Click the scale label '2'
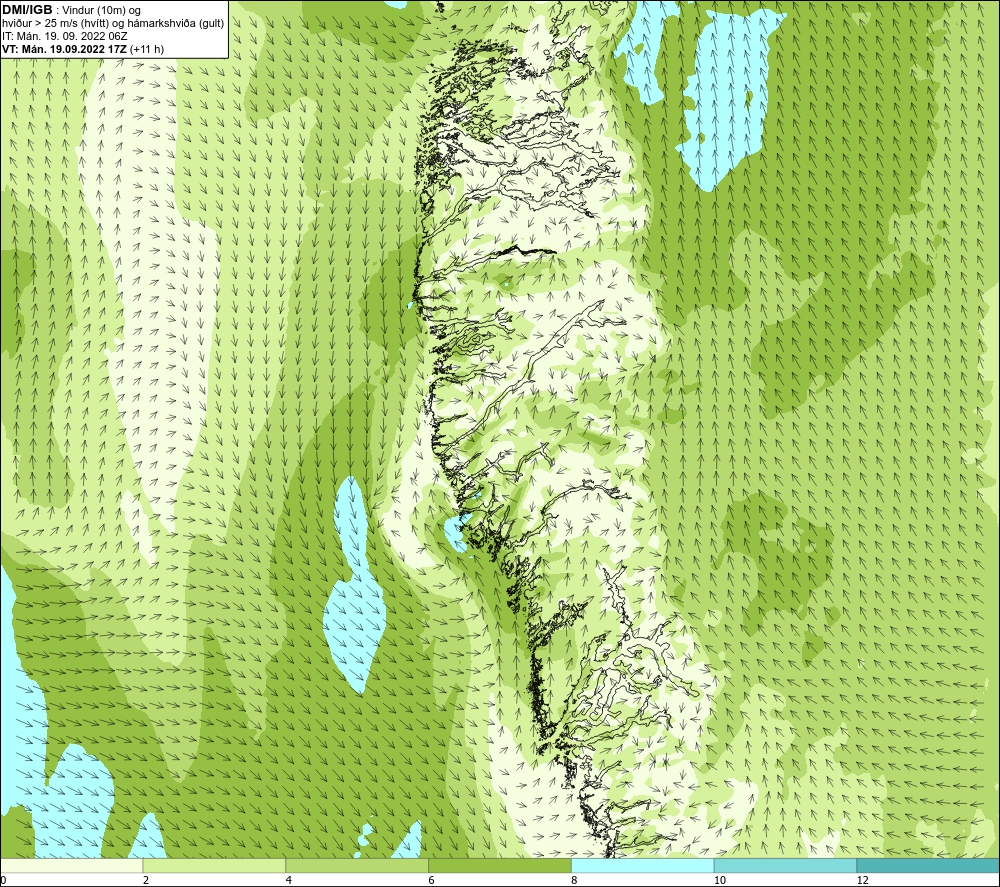1000x887 pixels. click(146, 880)
